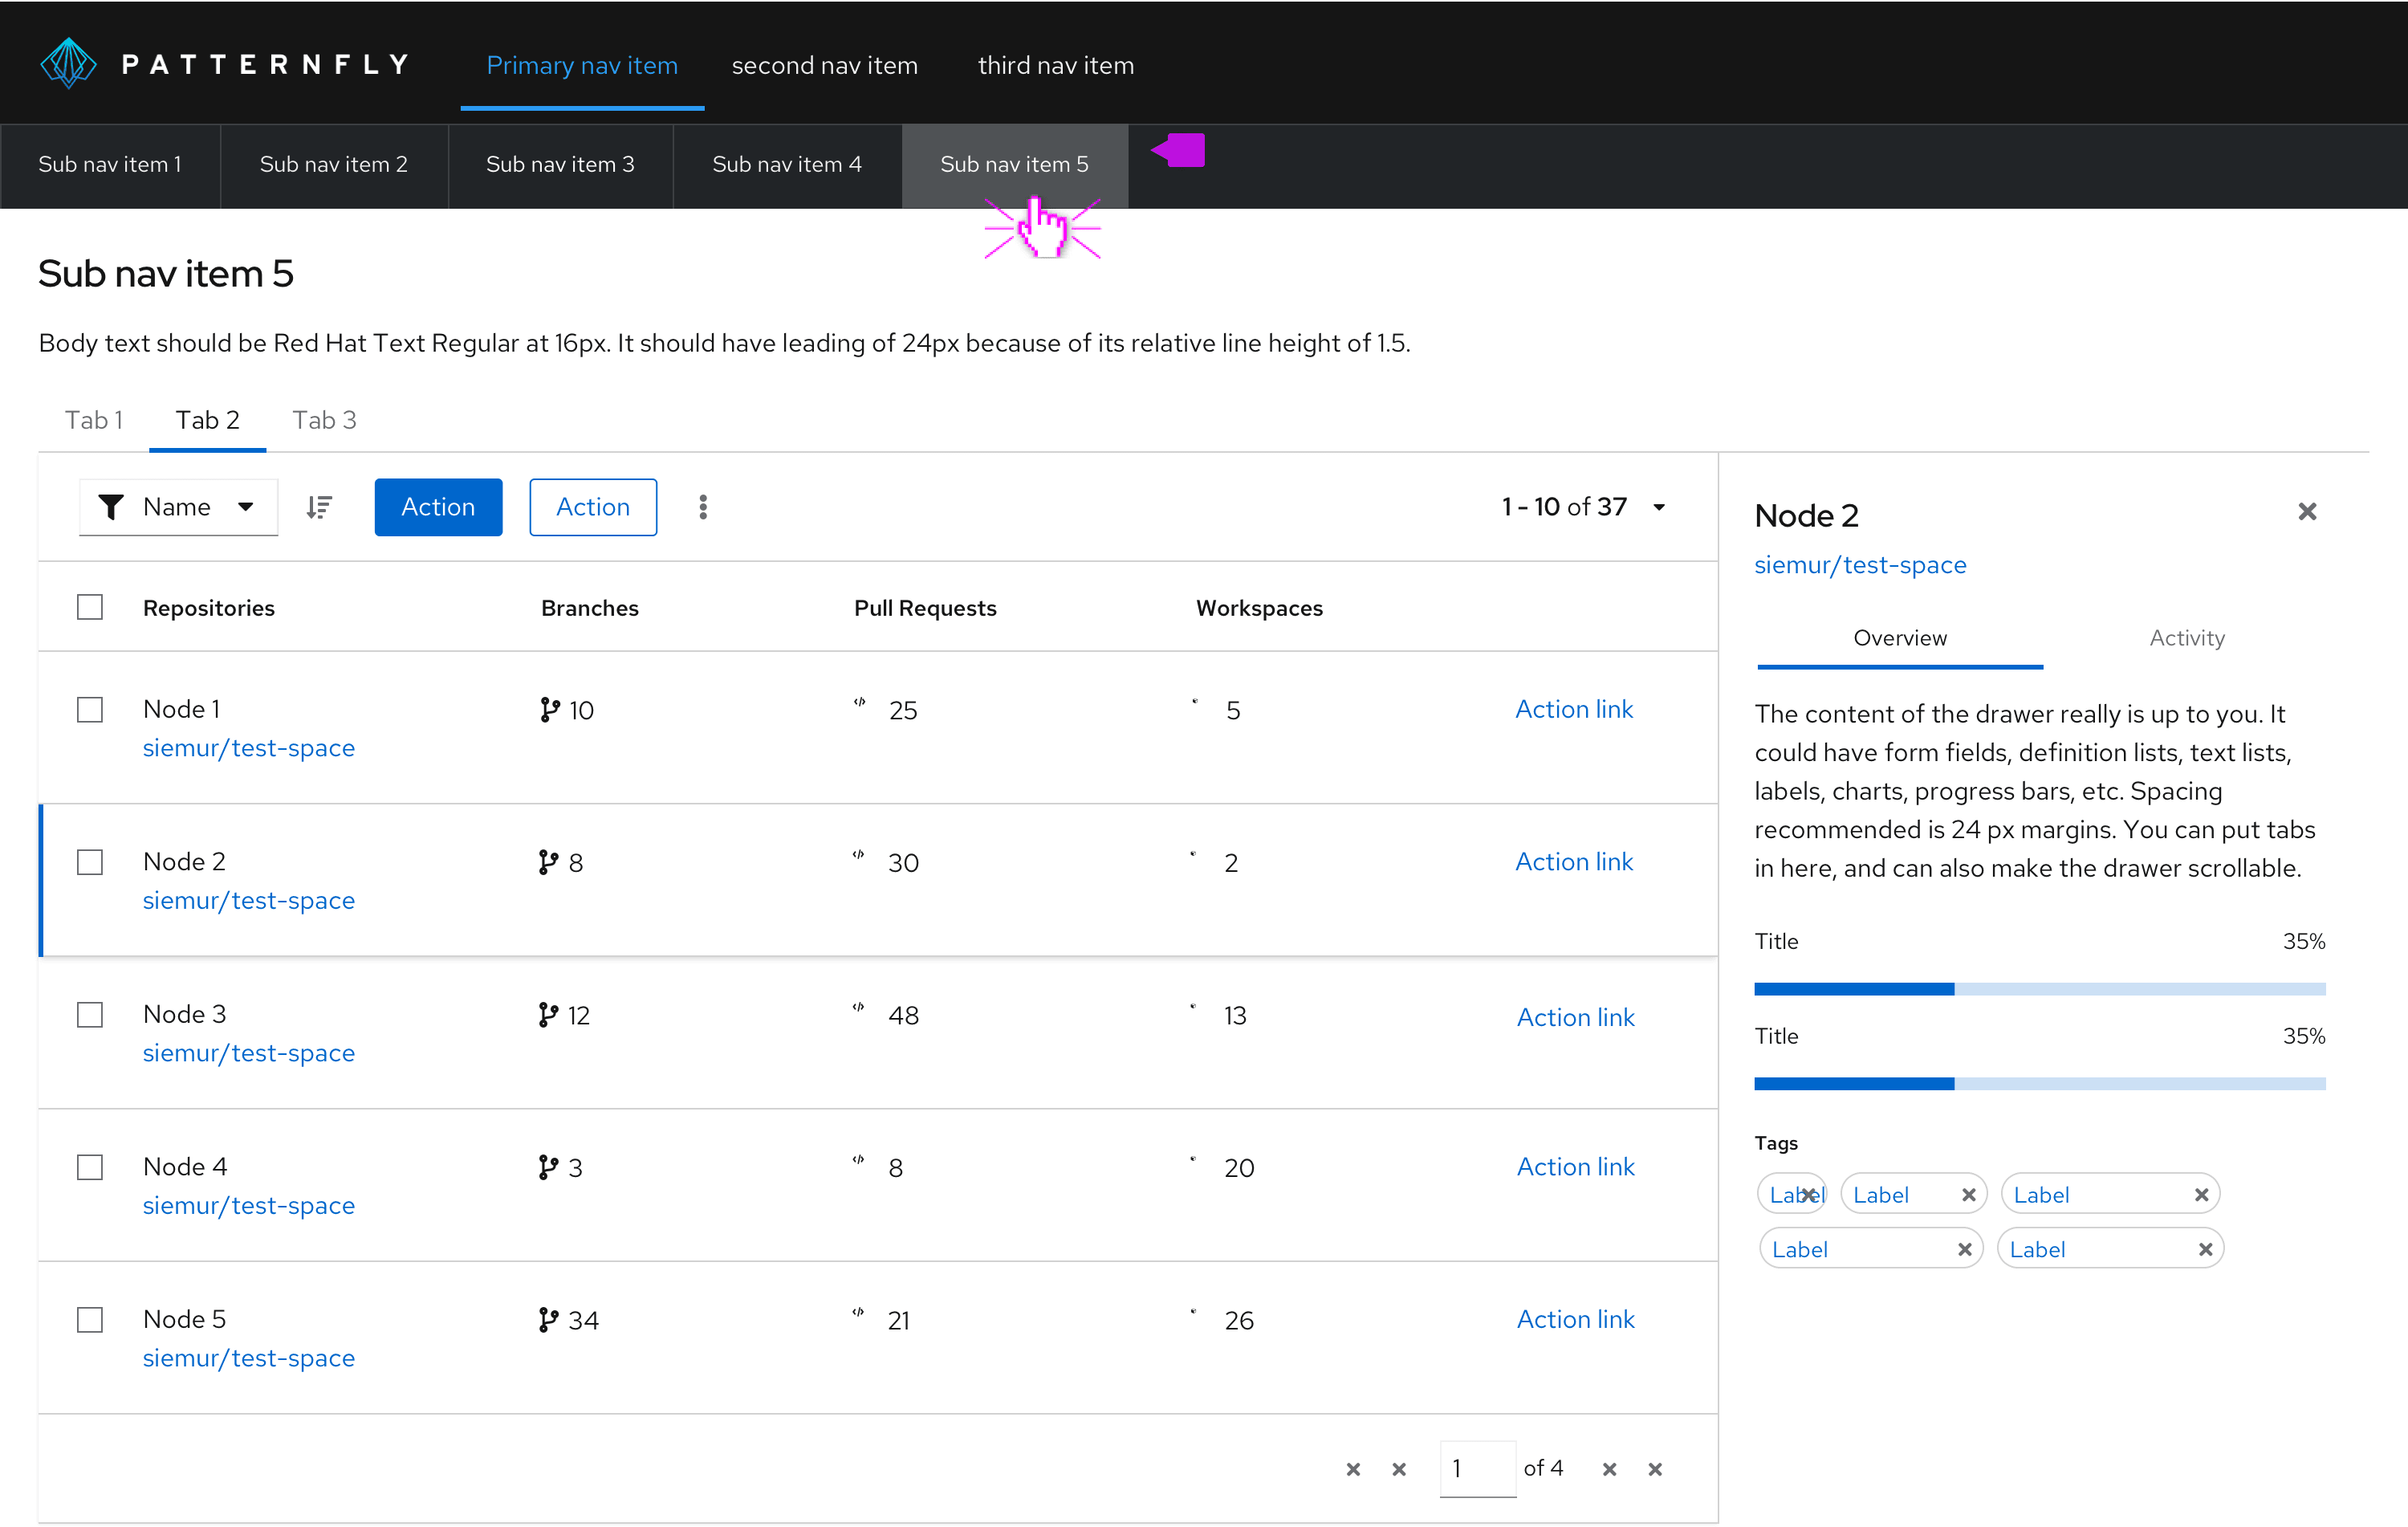Click Action link for Node 3

[1575, 1017]
